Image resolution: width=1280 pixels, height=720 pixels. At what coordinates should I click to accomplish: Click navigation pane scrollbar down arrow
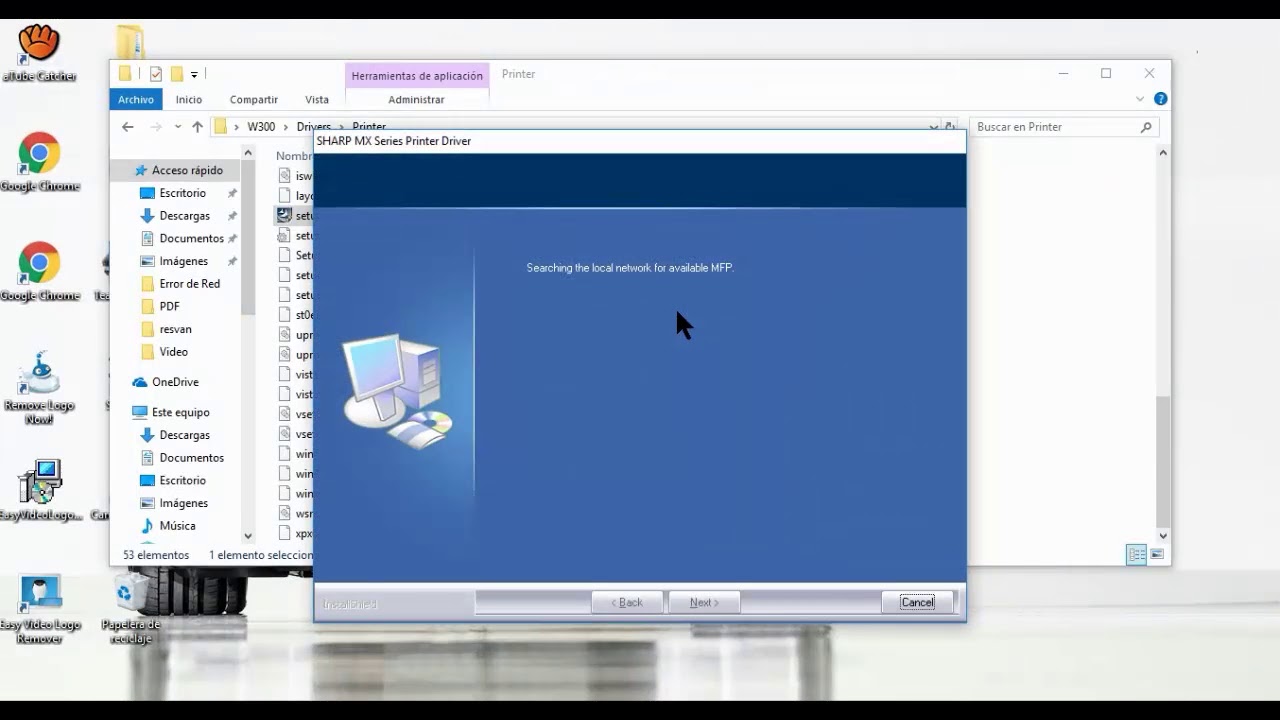tap(248, 537)
